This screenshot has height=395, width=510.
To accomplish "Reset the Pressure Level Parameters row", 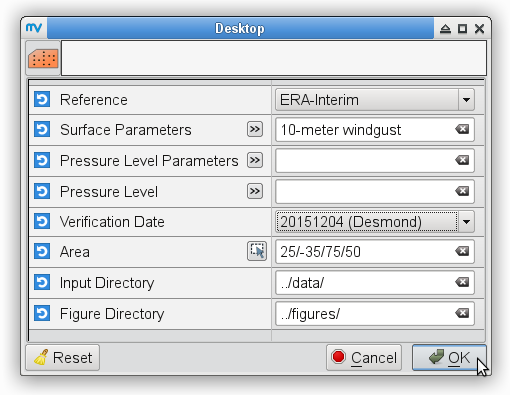I will [x=42, y=160].
